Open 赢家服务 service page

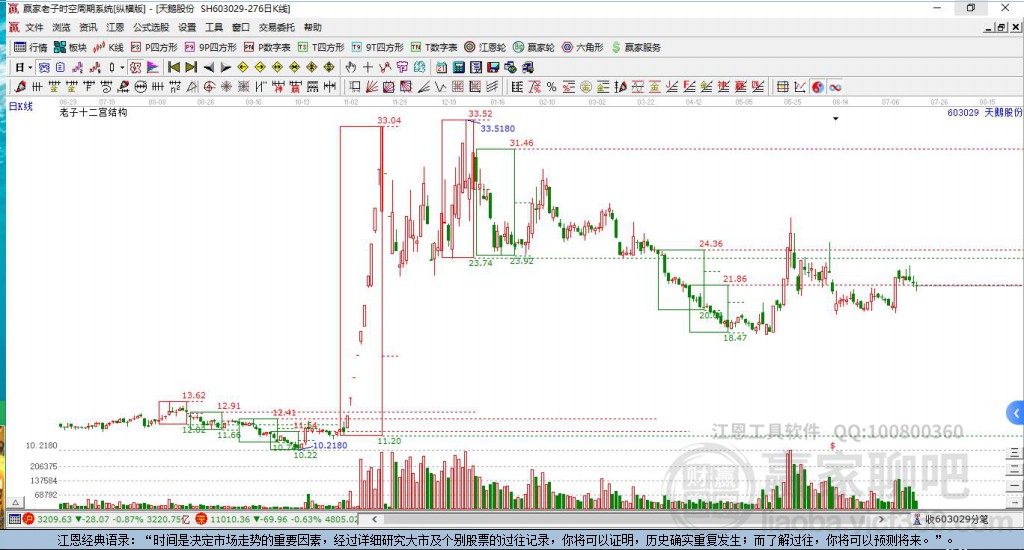tap(636, 47)
